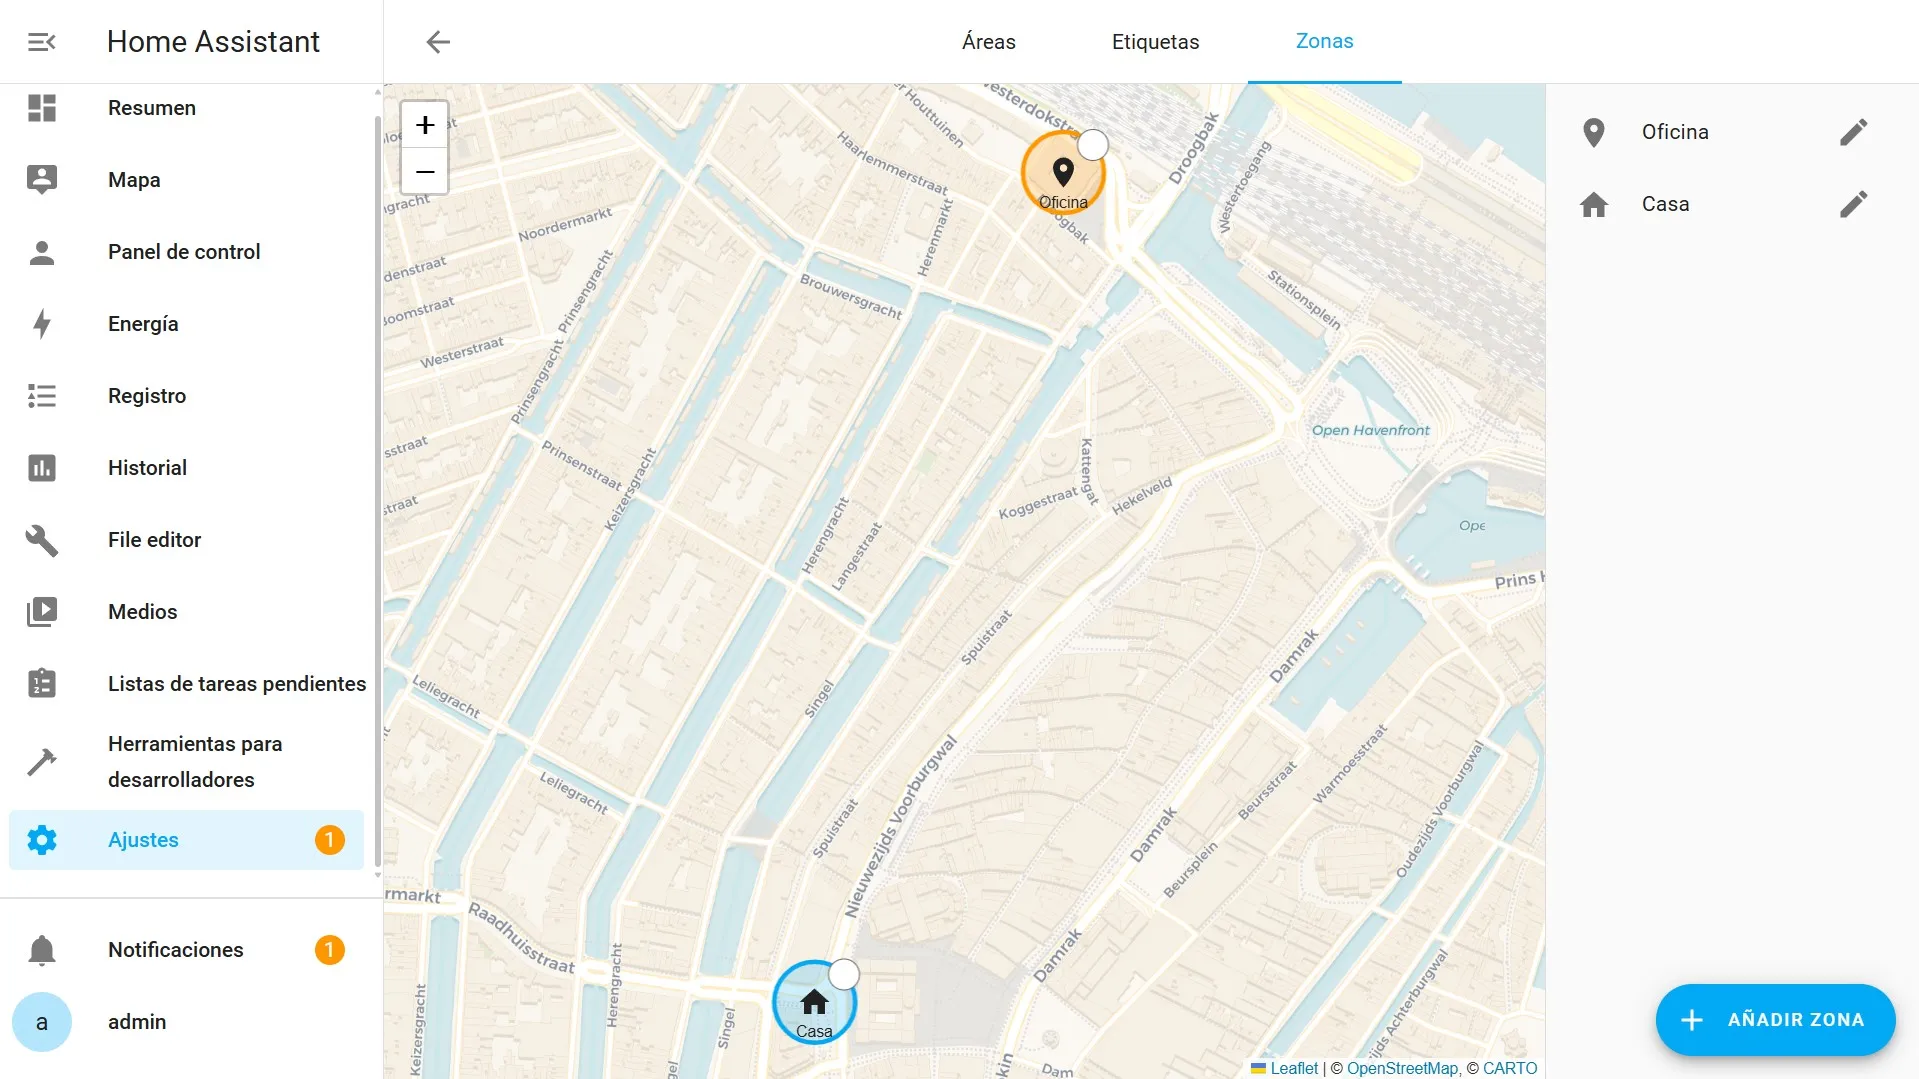Image resolution: width=1919 pixels, height=1079 pixels.
Task: Click the Medios play icon
Action: point(42,612)
